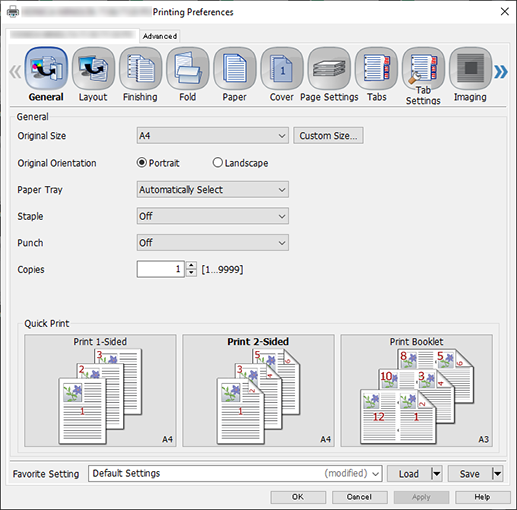Select the Cover settings icon
The width and height of the screenshot is (517, 510).
coord(282,68)
